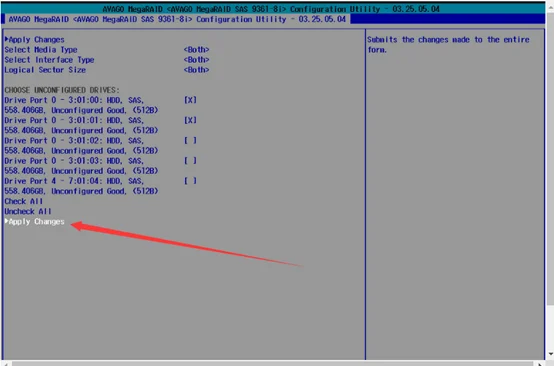554x366 pixels.
Task: Open Select Media Type <Both> option
Action: click(196, 49)
